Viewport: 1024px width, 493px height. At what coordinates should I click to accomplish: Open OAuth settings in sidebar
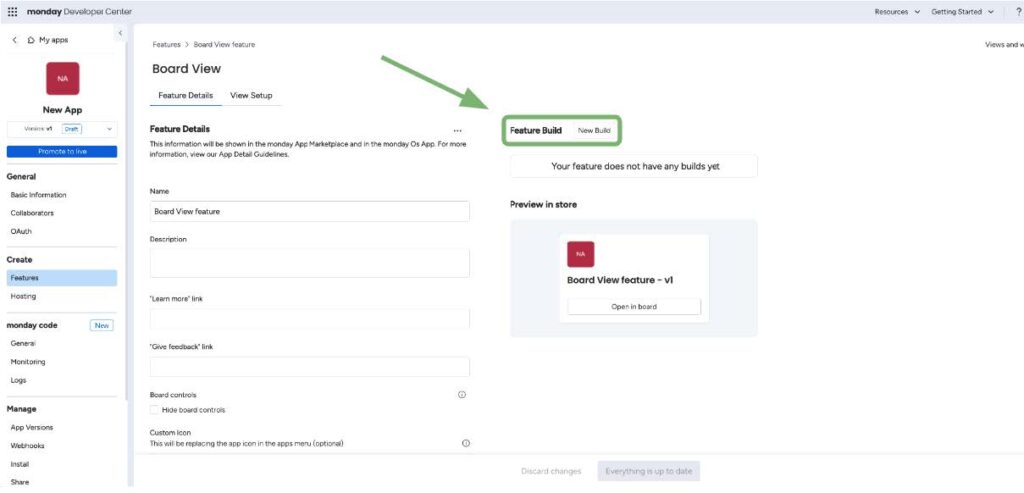tap(22, 231)
